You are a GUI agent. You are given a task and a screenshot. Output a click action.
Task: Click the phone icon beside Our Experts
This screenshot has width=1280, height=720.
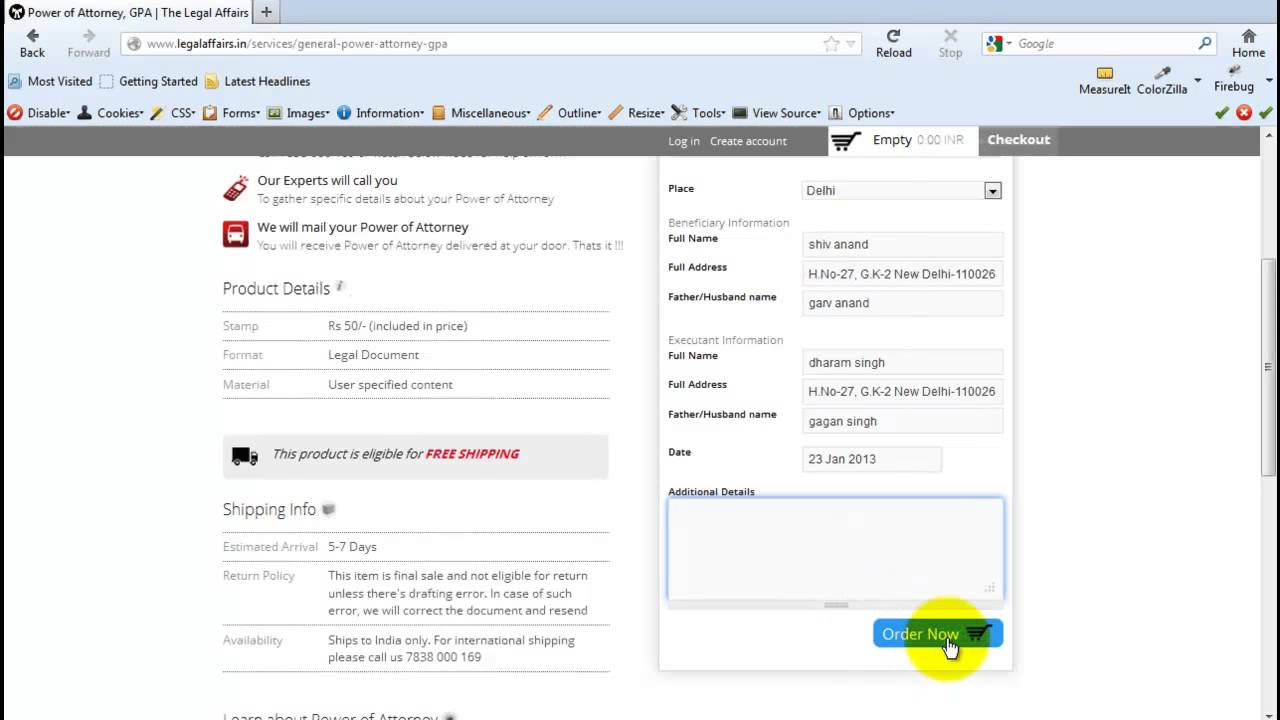[x=235, y=188]
